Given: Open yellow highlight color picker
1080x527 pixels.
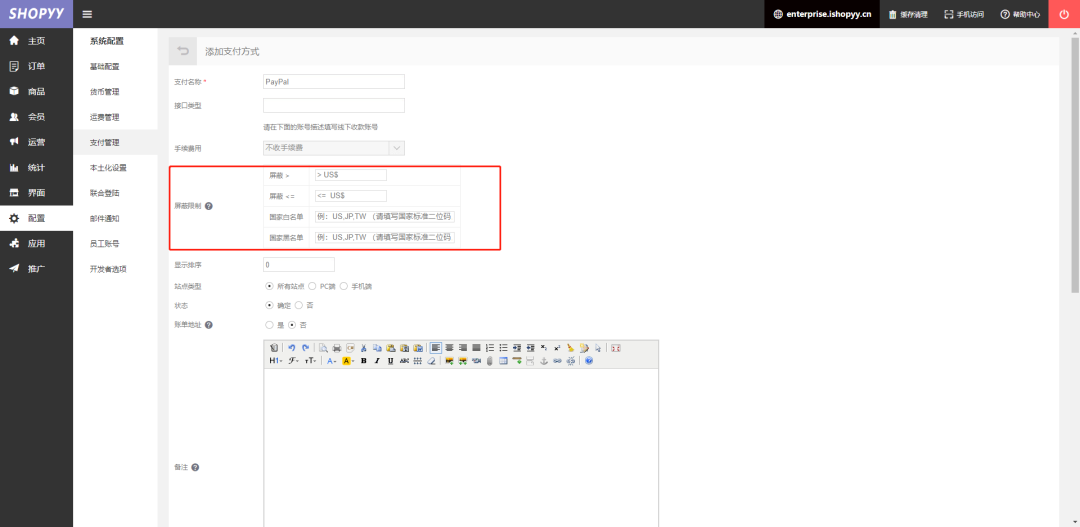Looking at the screenshot, I should pos(349,360).
